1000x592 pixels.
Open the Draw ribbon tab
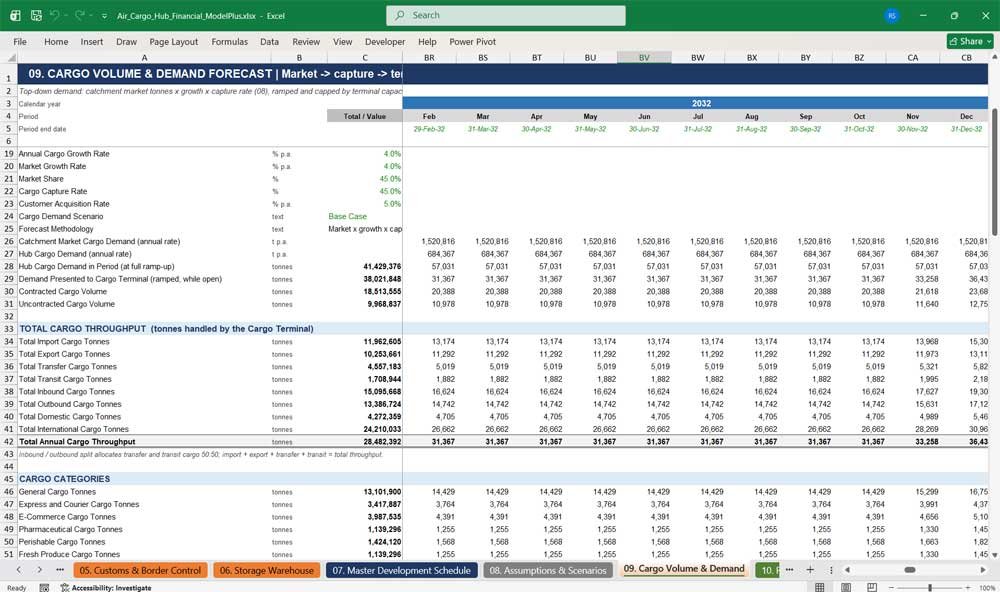[126, 41]
